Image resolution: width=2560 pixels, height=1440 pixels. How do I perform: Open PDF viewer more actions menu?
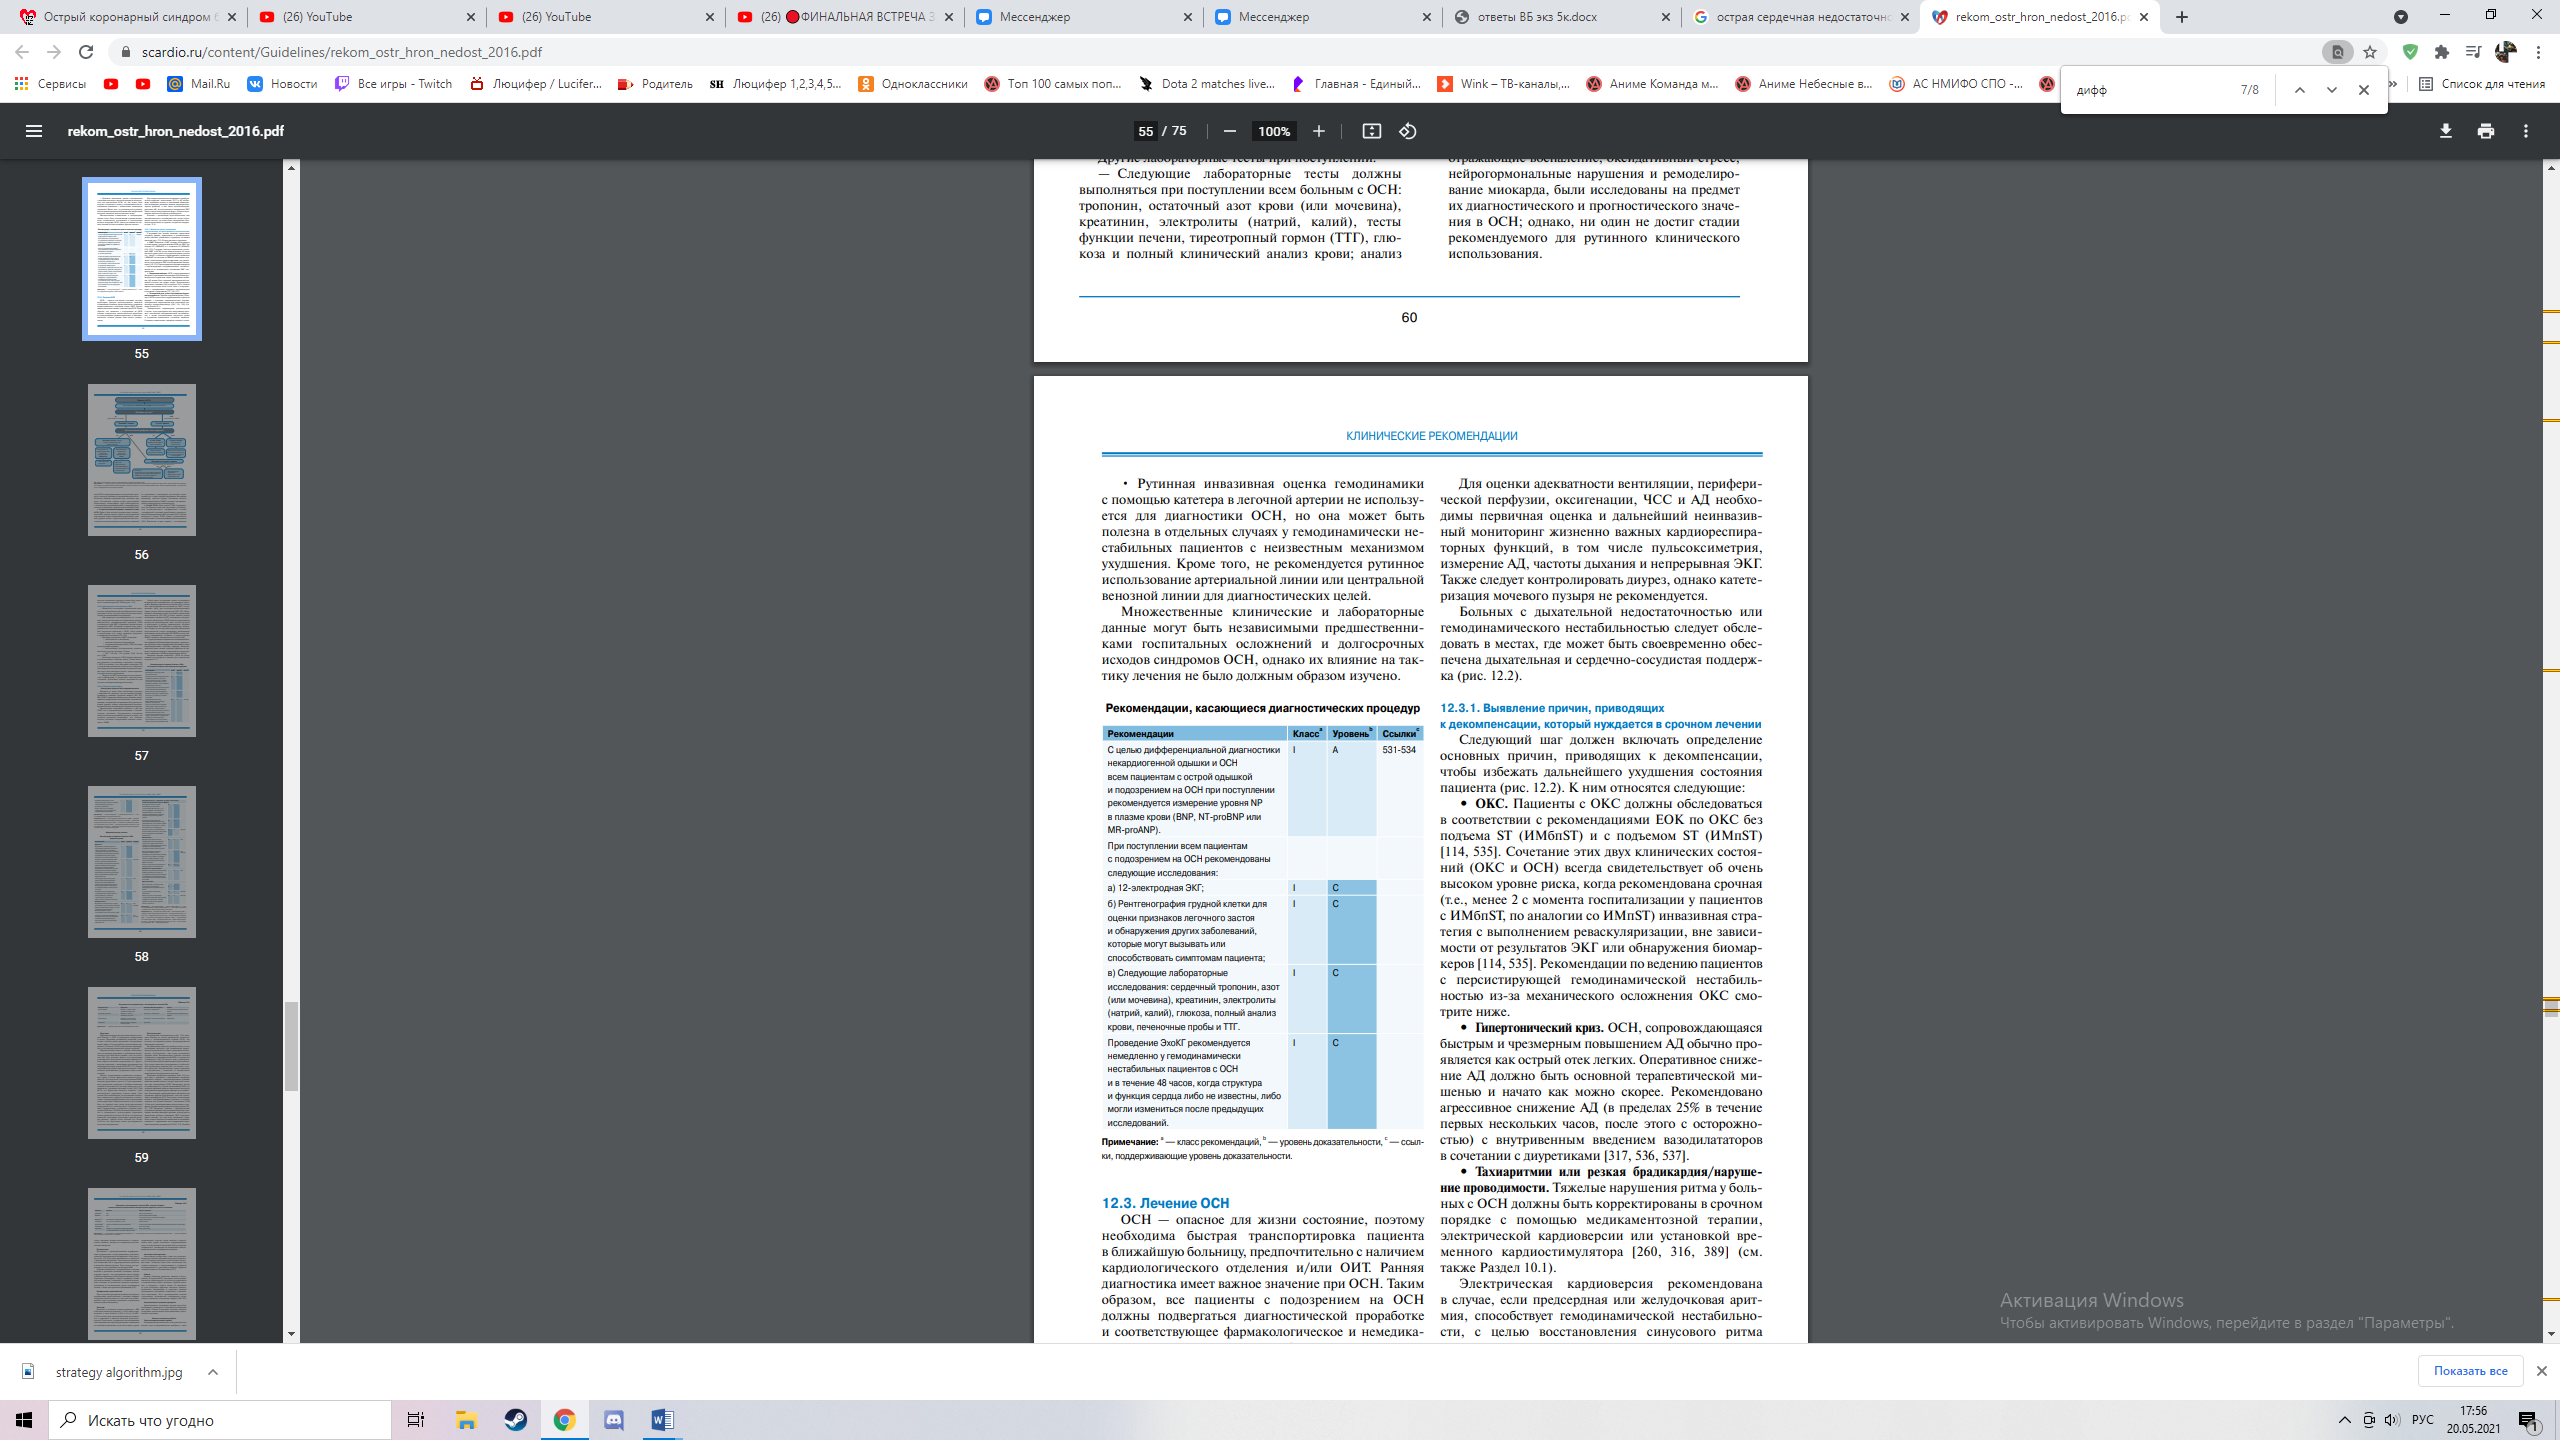(2525, 131)
